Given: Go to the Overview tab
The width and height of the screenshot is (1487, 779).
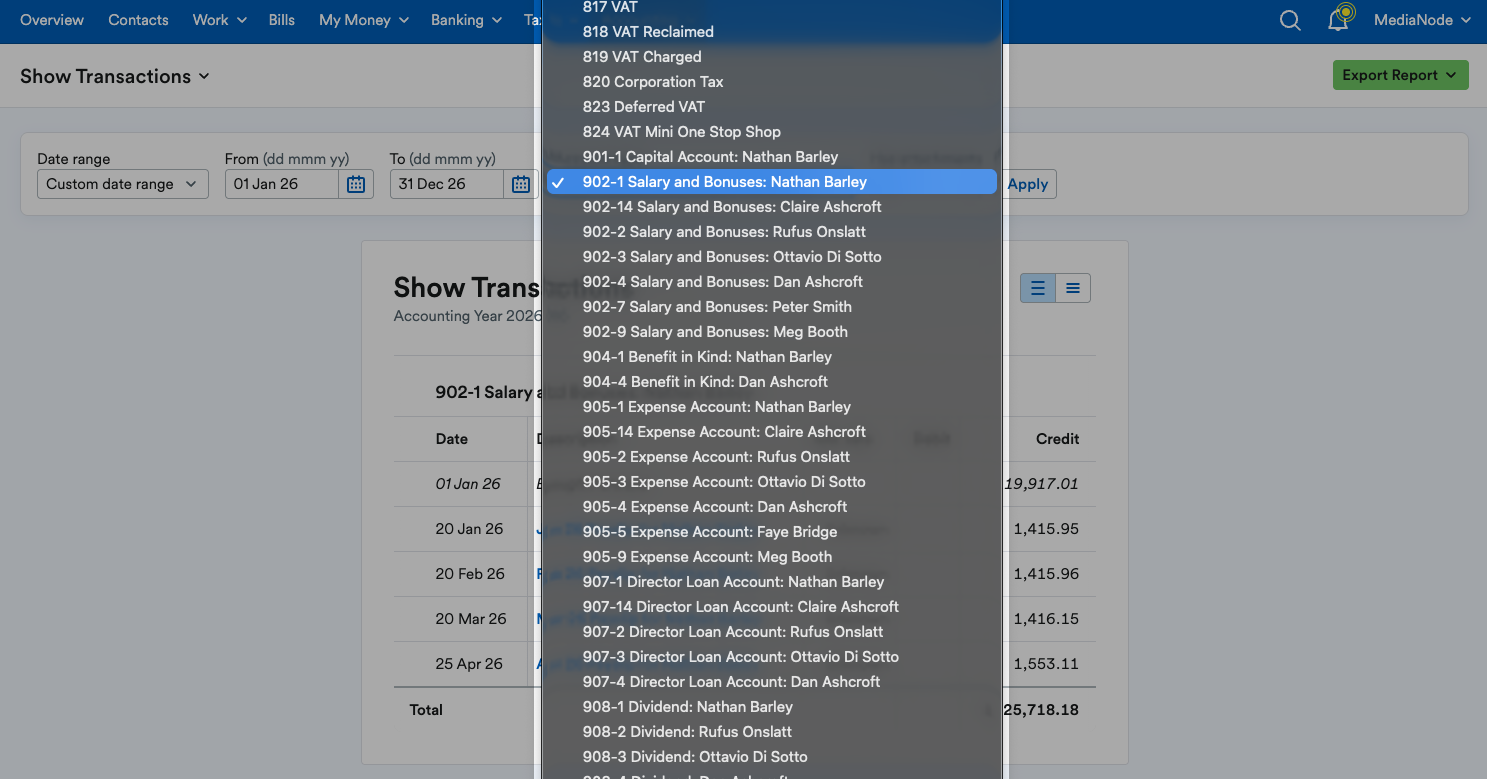Looking at the screenshot, I should [x=52, y=20].
